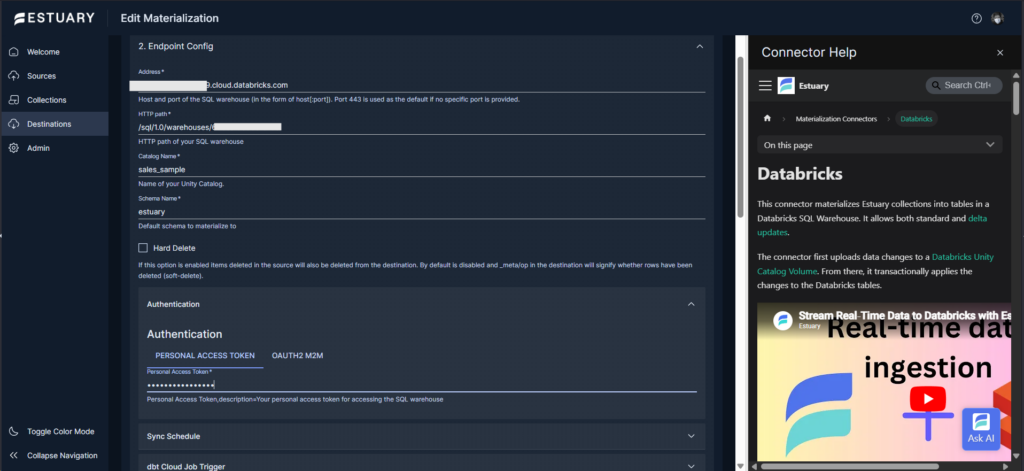Click the Toggle Color Mode moon icon
1024x471 pixels.
click(x=14, y=431)
